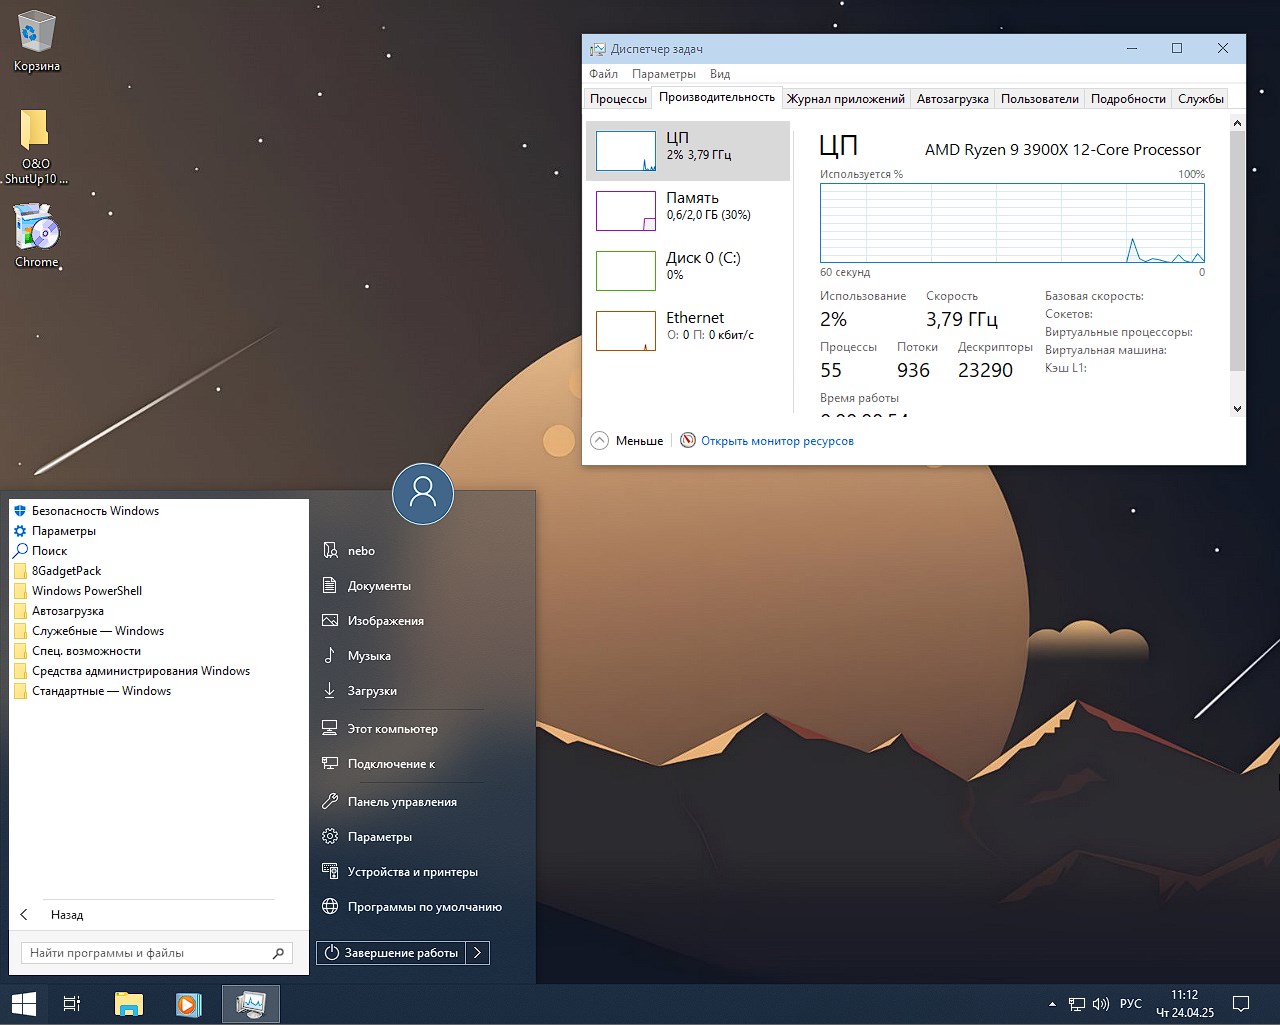Open the network tray icon
The image size is (1280, 1025).
click(x=1077, y=1004)
